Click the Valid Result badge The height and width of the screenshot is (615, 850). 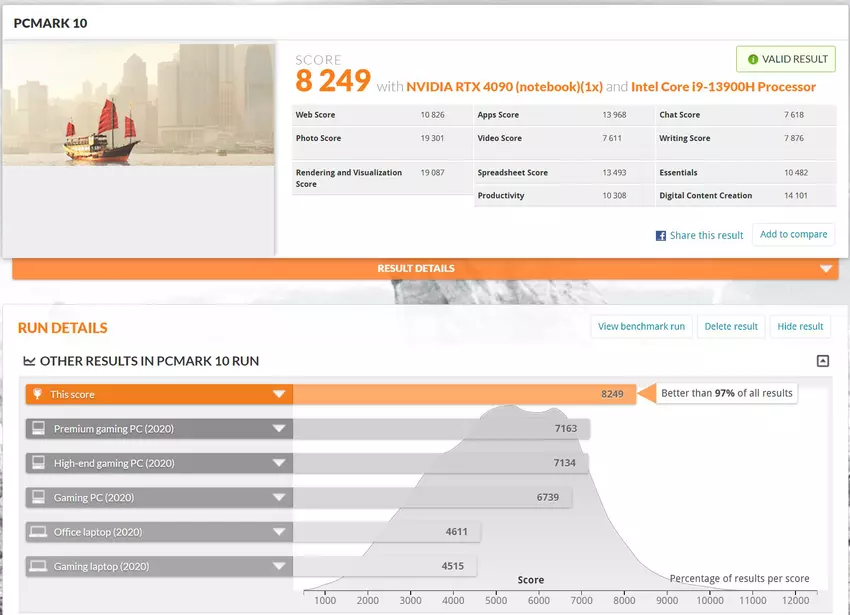tap(785, 59)
